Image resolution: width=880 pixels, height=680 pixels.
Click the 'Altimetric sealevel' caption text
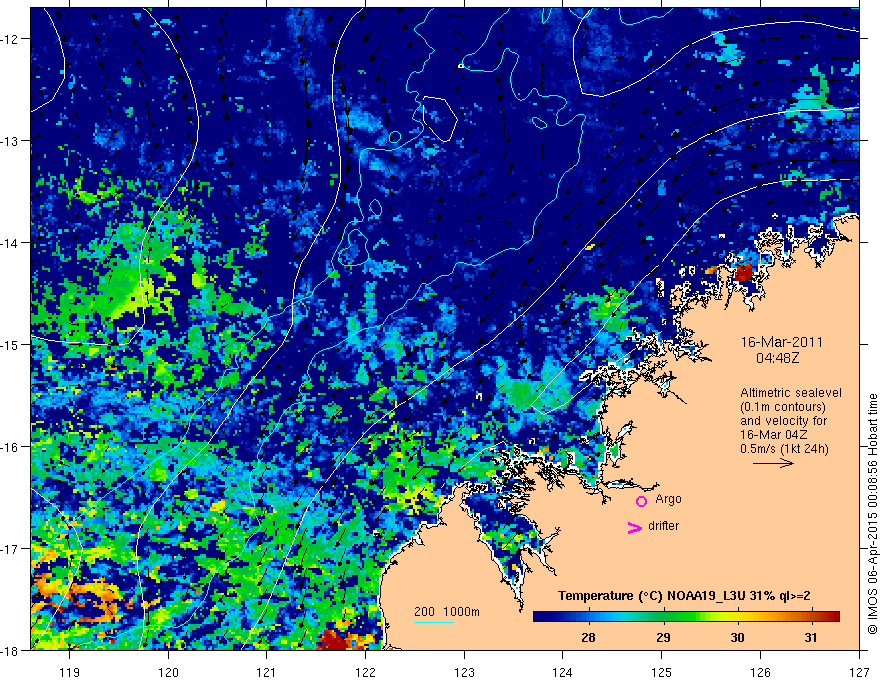[x=791, y=393]
